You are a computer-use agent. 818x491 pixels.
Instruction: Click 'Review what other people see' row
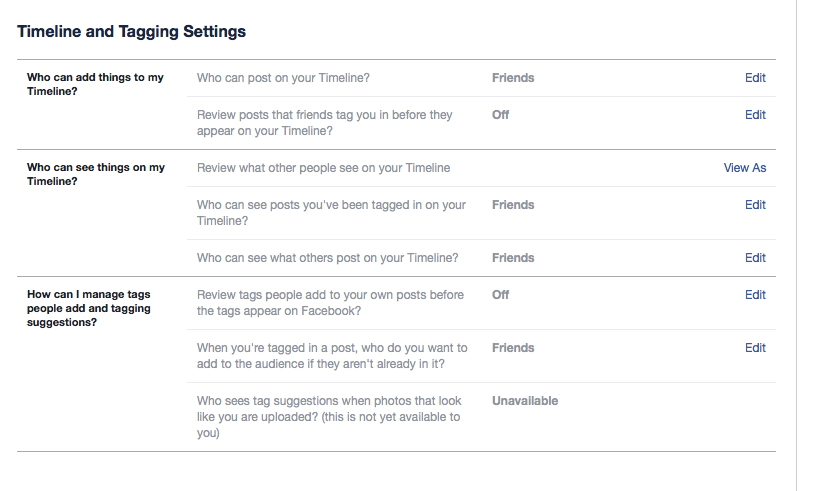click(x=481, y=168)
